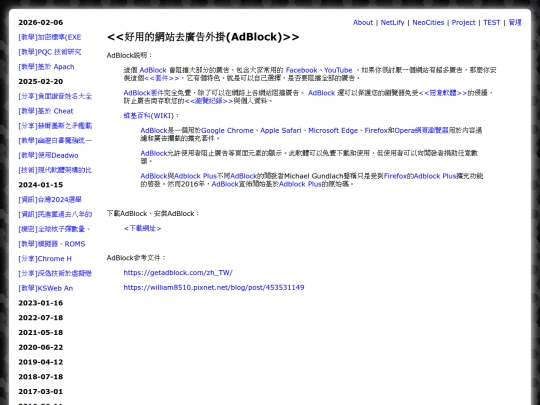540x405 pixels.
Task: Expand the 2022-07-18 date group
Action: [41, 318]
